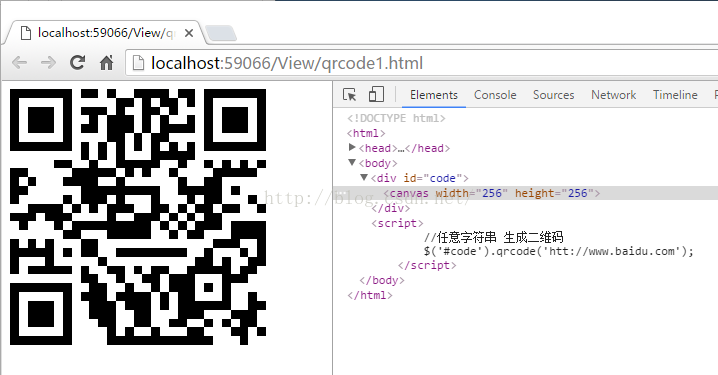Go to the Home page icon

point(107,63)
